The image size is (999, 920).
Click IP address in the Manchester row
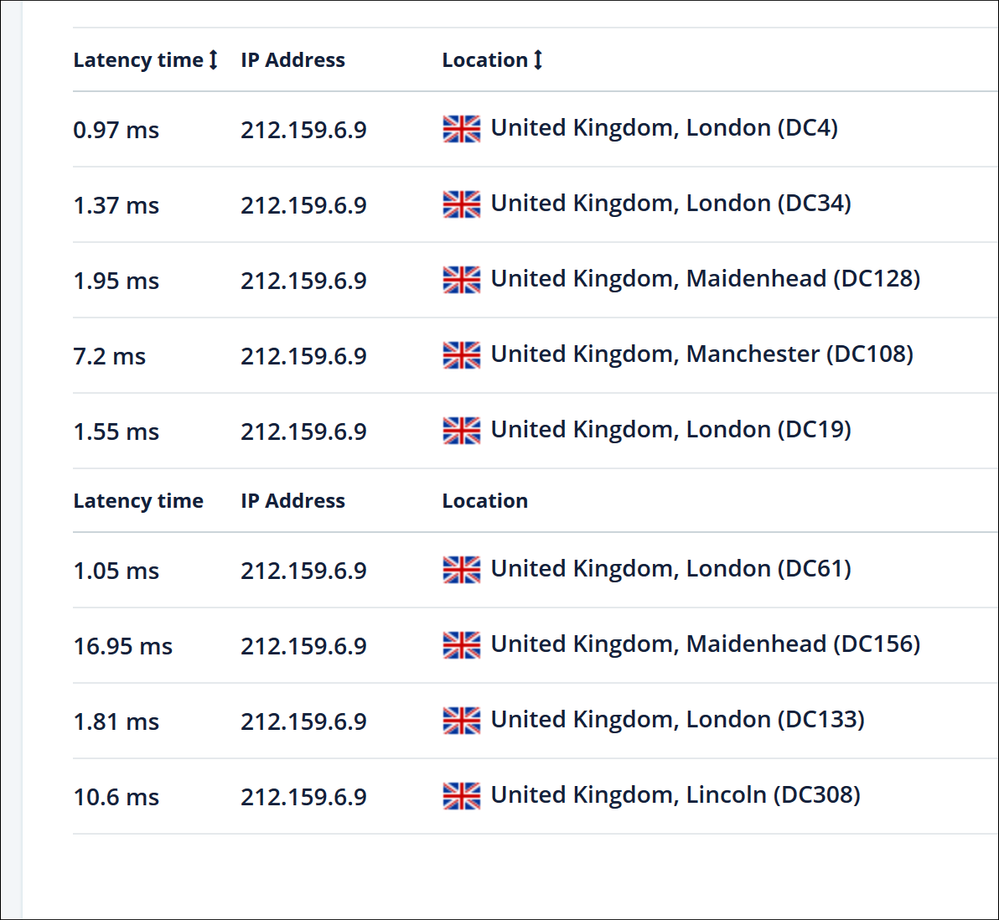pyautogui.click(x=303, y=356)
